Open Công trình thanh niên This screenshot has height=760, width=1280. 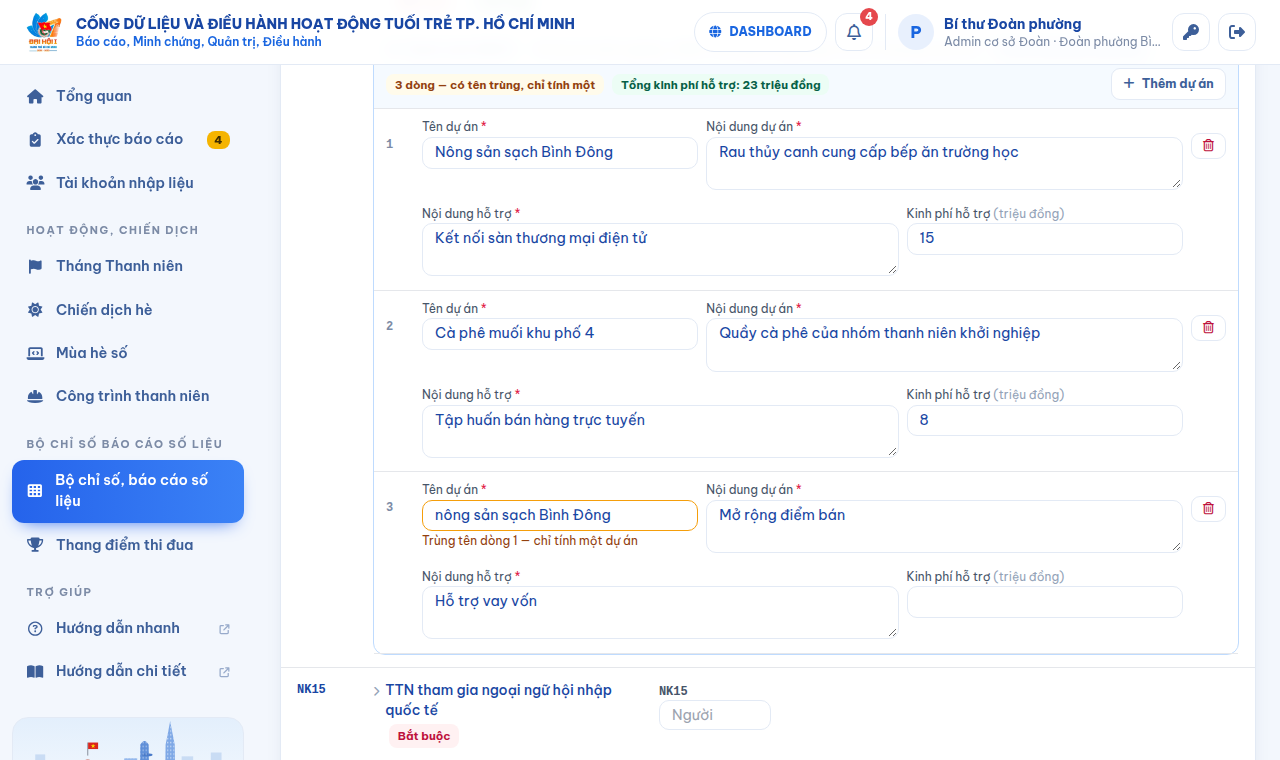(128, 396)
